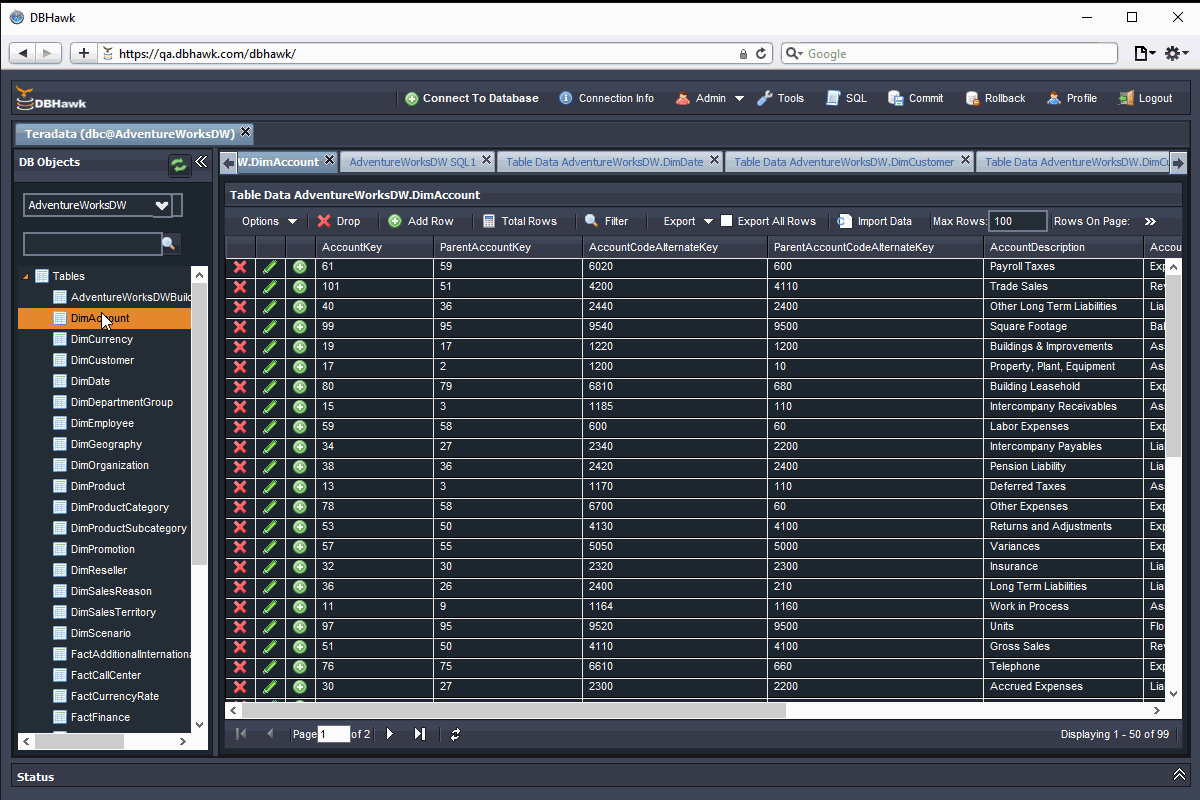Click the horizontal scrollbar of the data grid
The image size is (1200, 800).
tap(515, 710)
